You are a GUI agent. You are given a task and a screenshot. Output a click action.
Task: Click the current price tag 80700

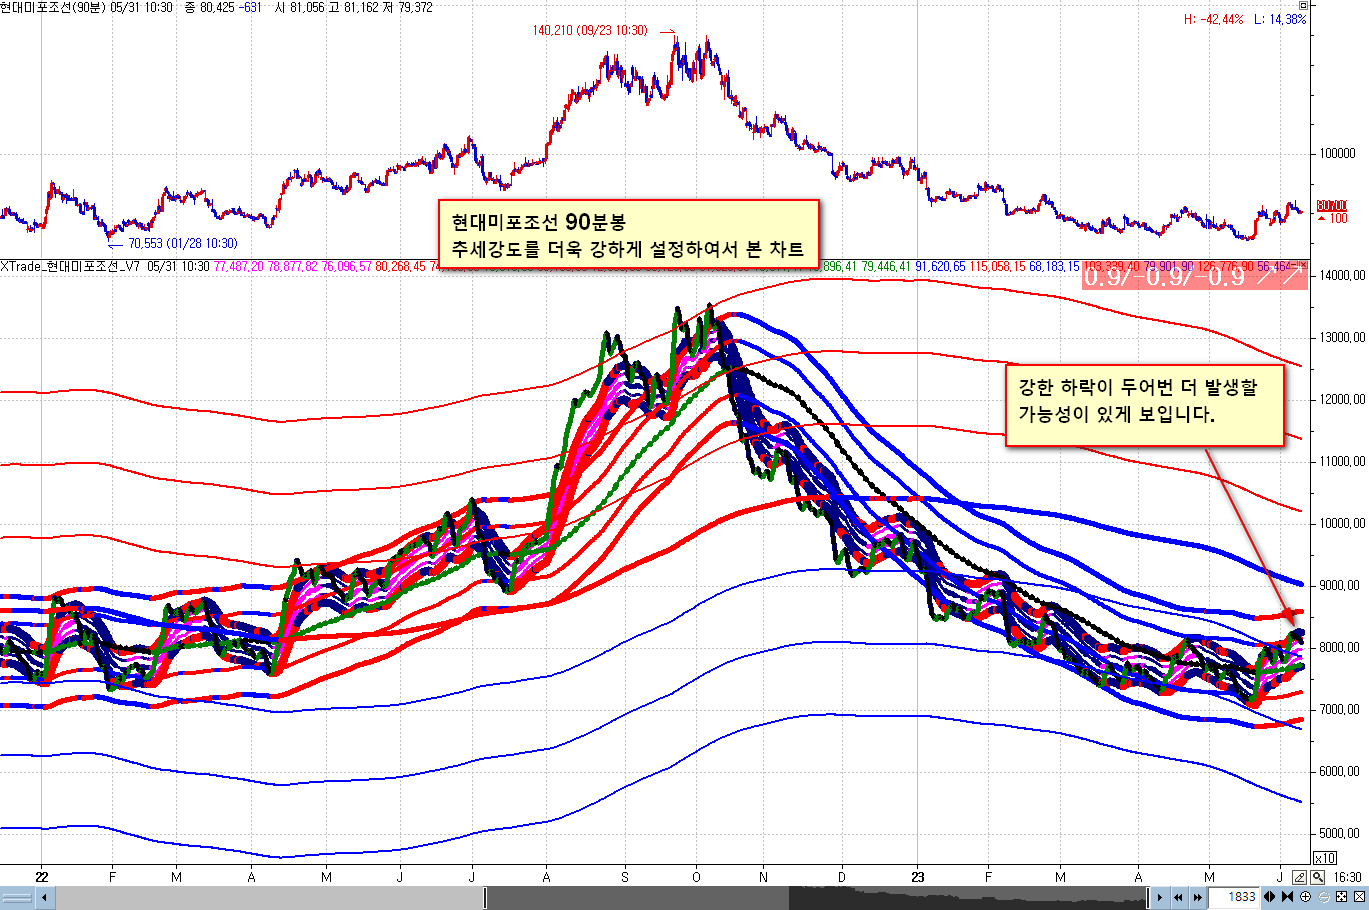click(1332, 205)
